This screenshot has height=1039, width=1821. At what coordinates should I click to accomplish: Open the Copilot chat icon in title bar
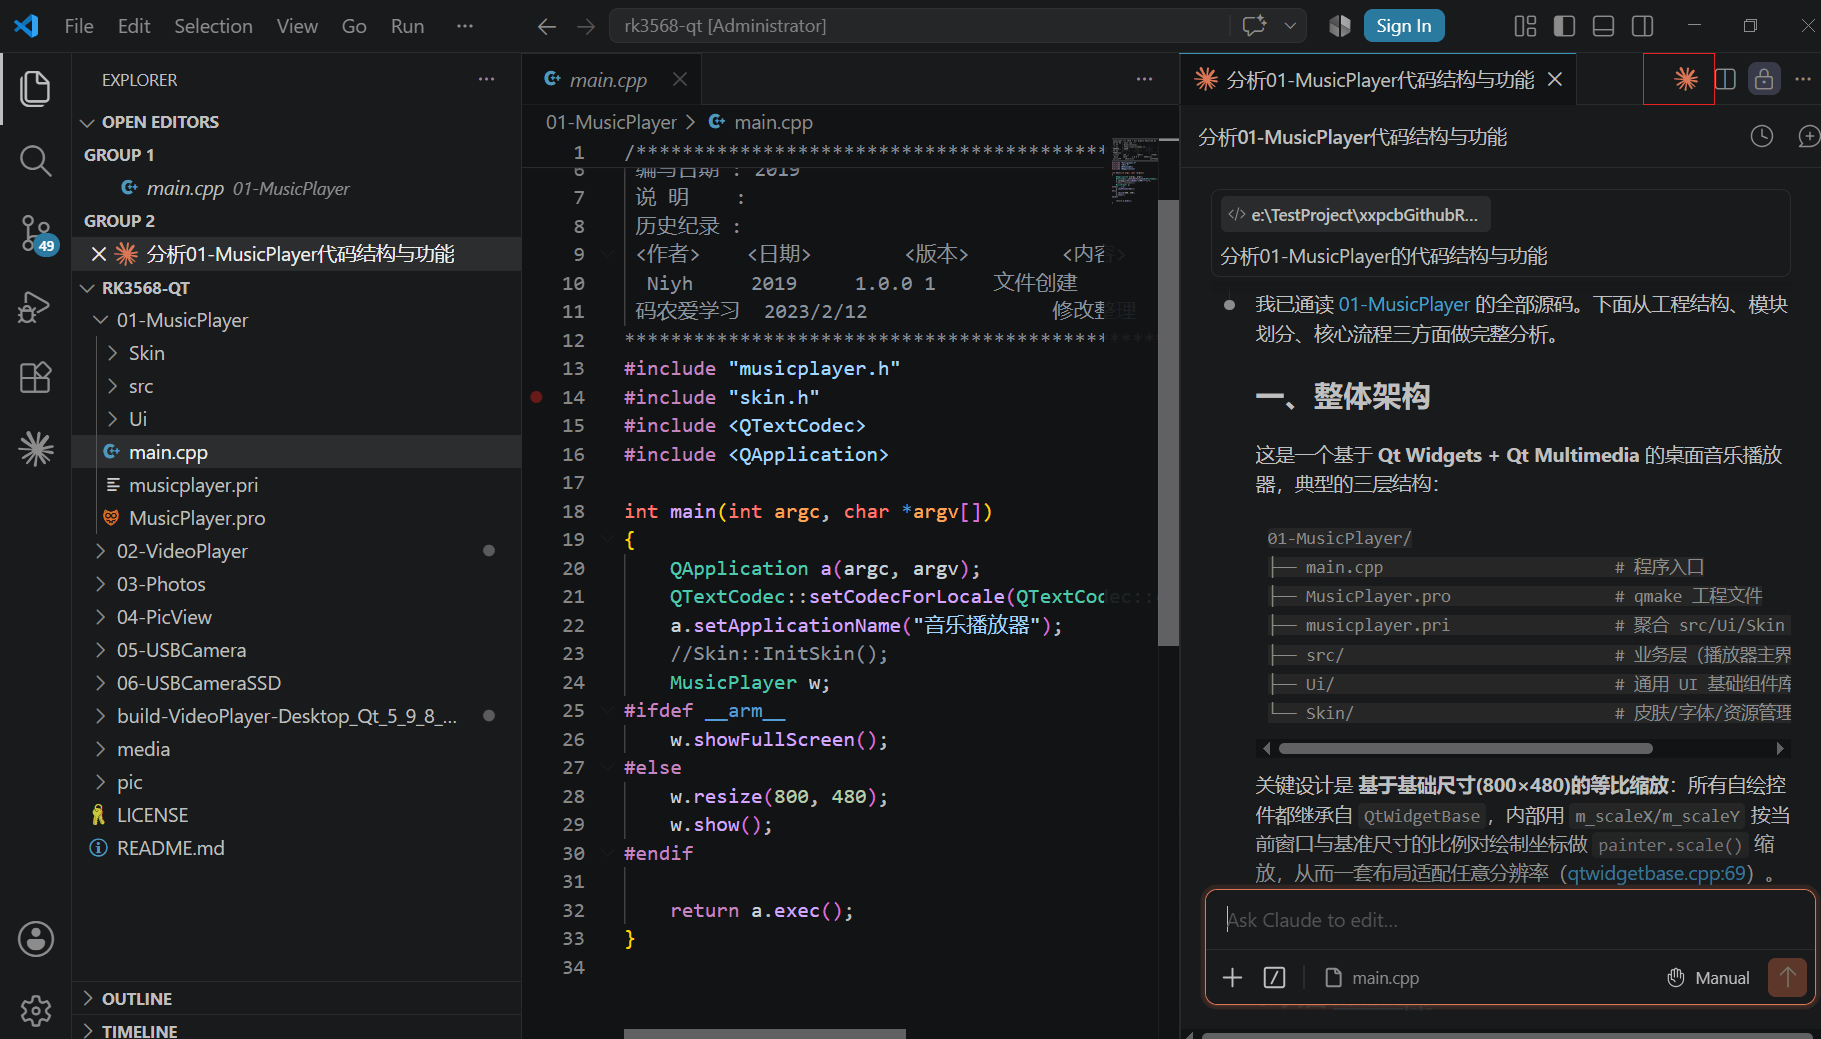(1254, 26)
